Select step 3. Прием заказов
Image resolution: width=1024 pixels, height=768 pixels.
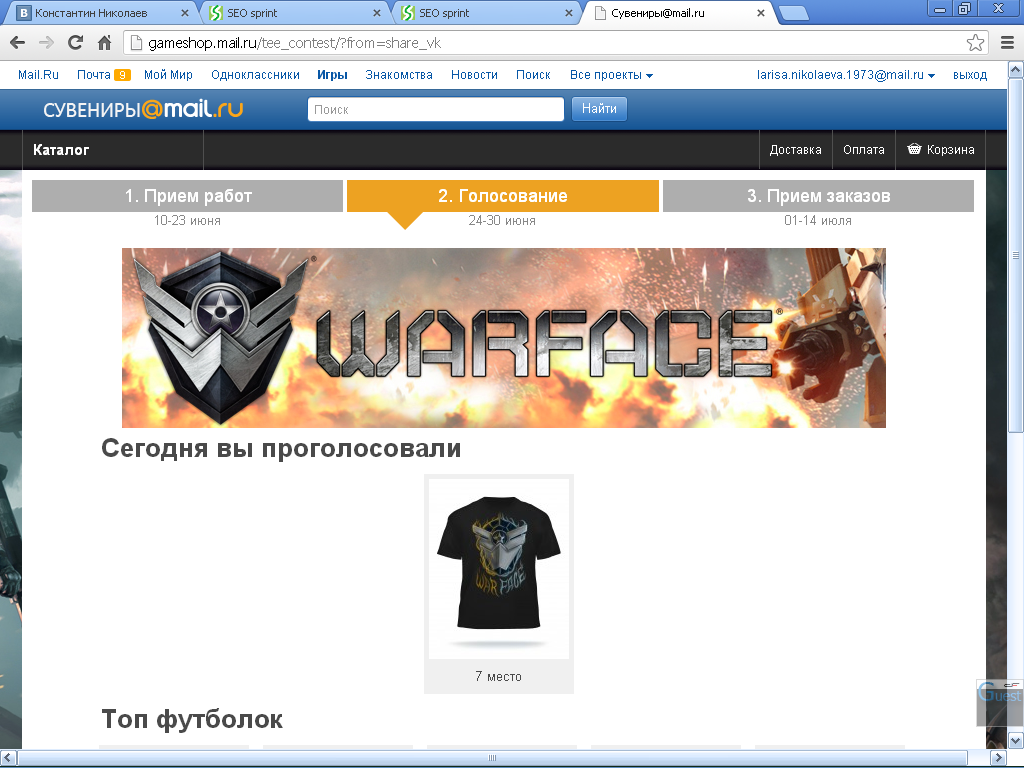[x=818, y=196]
